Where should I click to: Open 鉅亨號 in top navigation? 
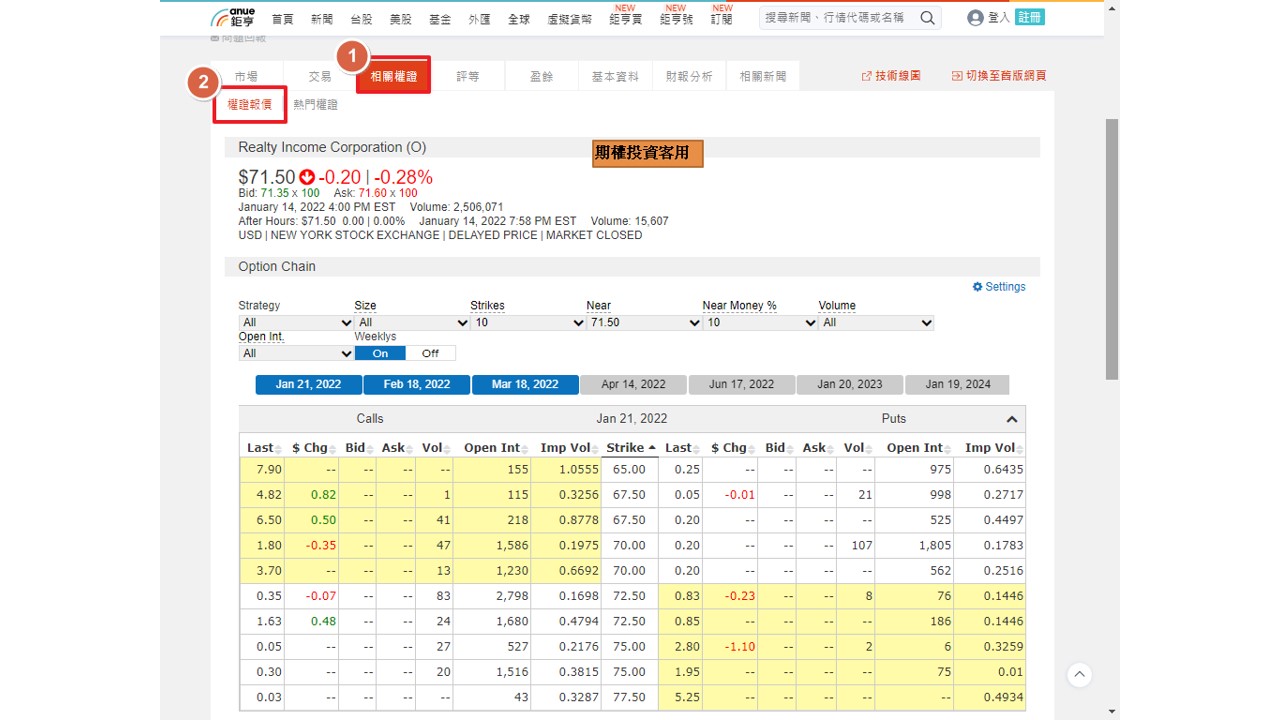pos(677,19)
